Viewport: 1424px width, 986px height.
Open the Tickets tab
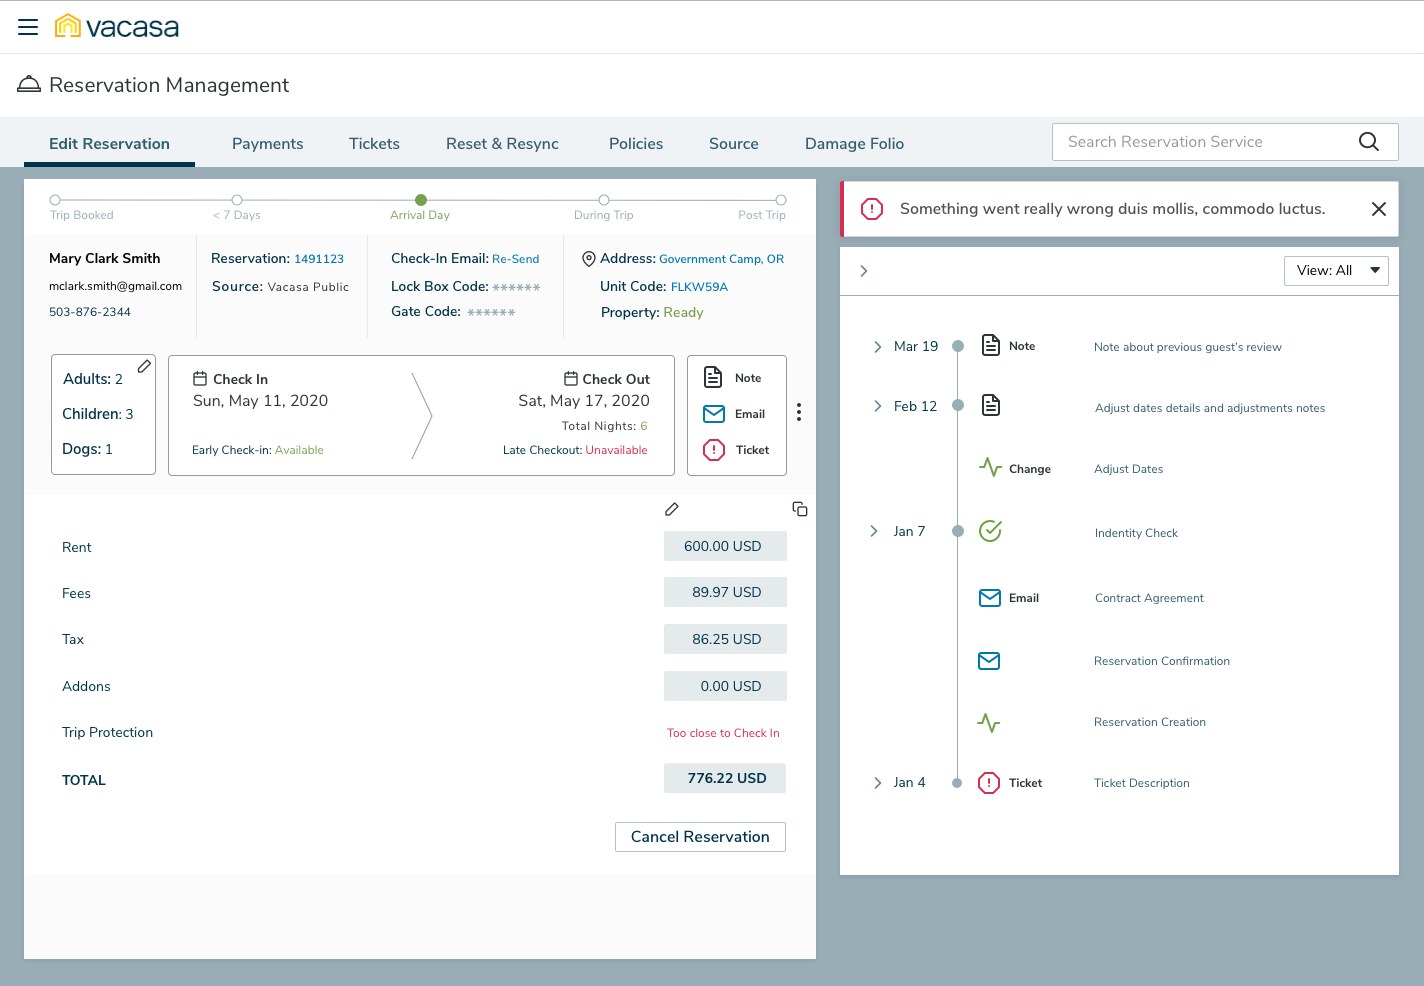click(374, 144)
